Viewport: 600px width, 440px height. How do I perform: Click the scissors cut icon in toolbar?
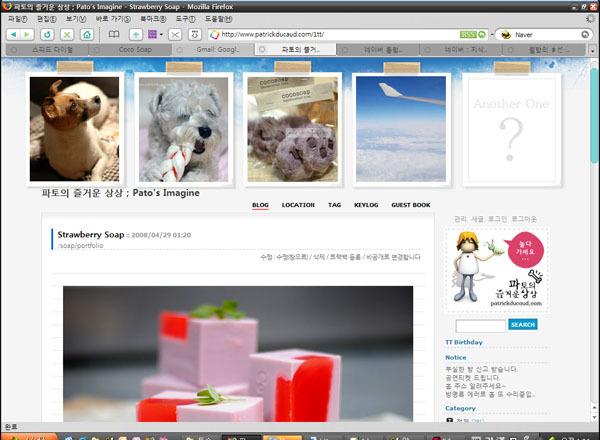175,34
